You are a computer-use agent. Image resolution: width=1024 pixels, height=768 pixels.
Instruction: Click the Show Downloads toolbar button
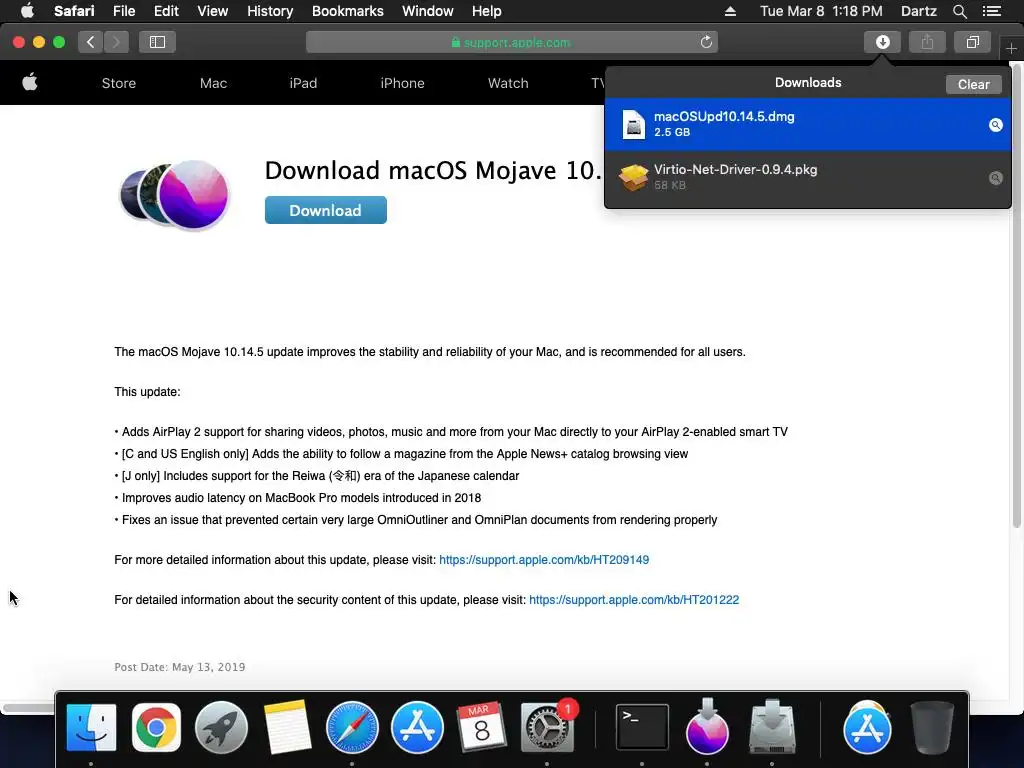pos(882,42)
